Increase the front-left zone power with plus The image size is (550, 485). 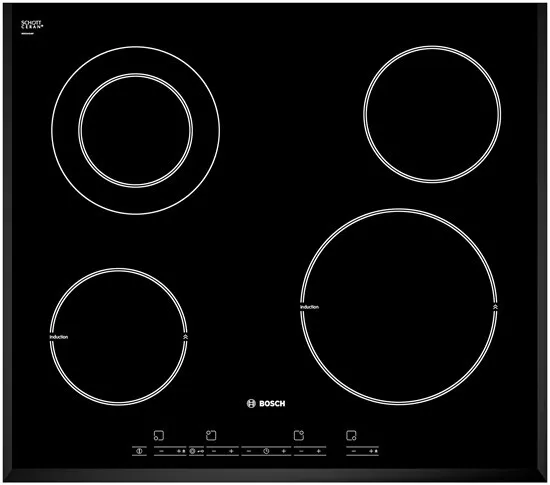[179, 451]
